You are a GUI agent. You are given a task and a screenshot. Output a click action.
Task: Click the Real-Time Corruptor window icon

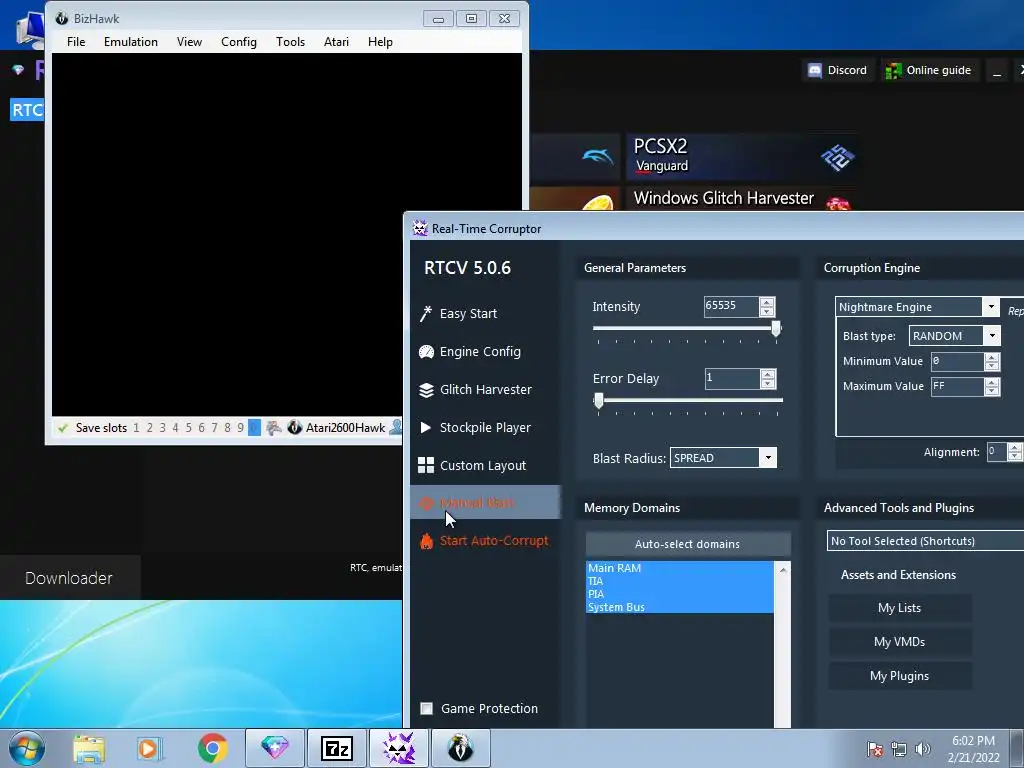pyautogui.click(x=420, y=229)
